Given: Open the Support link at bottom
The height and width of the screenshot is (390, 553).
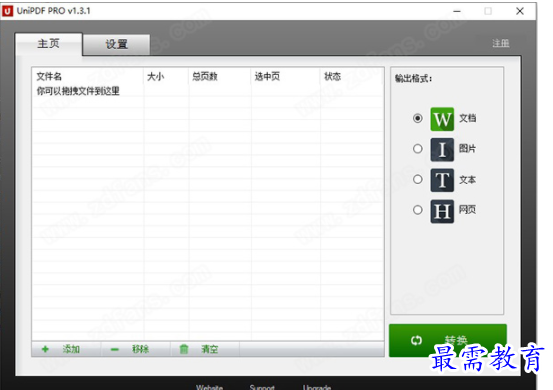Looking at the screenshot, I should point(262,387).
